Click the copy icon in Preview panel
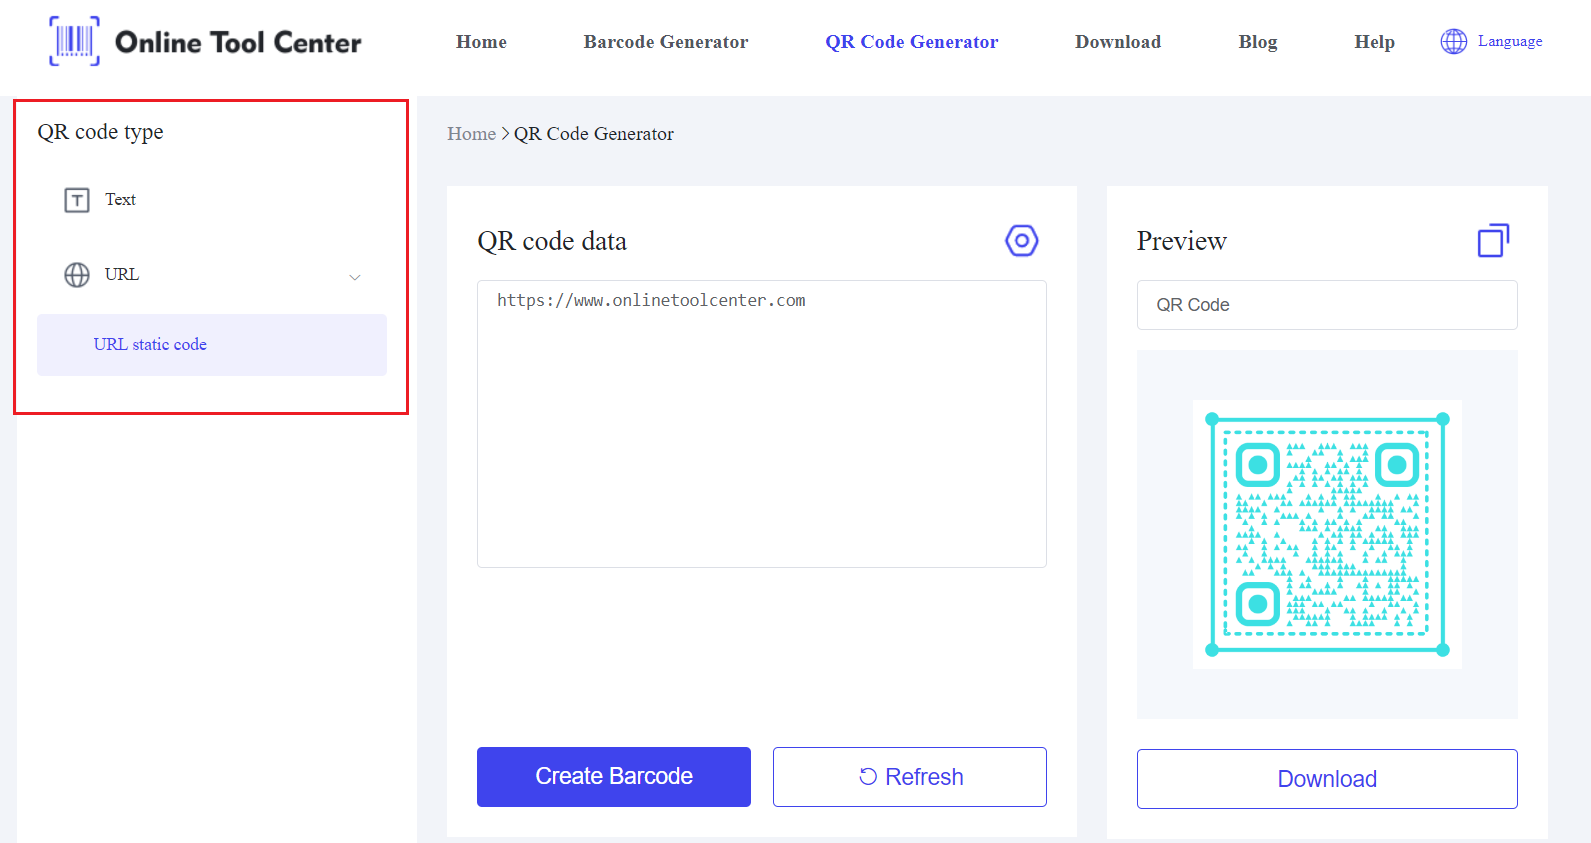1591x843 pixels. (1492, 241)
